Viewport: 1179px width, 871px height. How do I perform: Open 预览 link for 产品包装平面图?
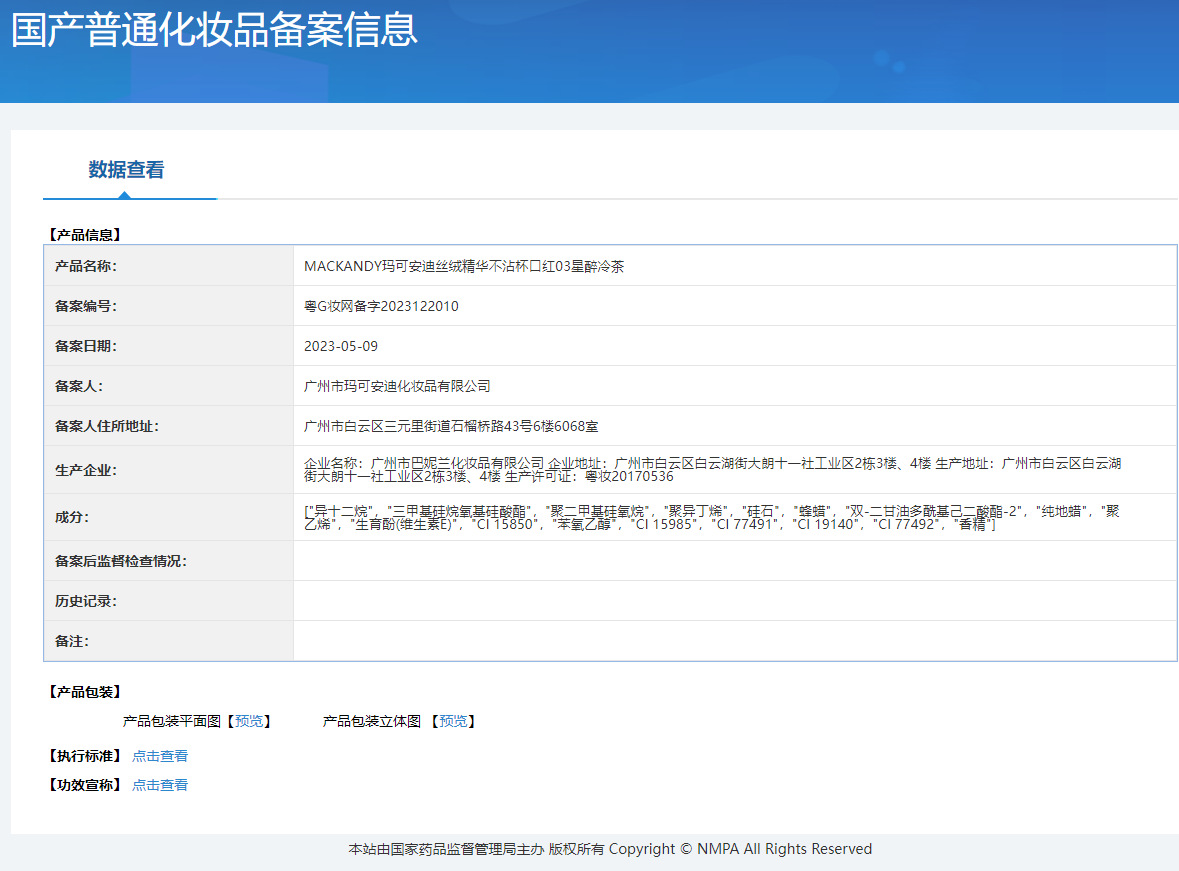(x=250, y=721)
